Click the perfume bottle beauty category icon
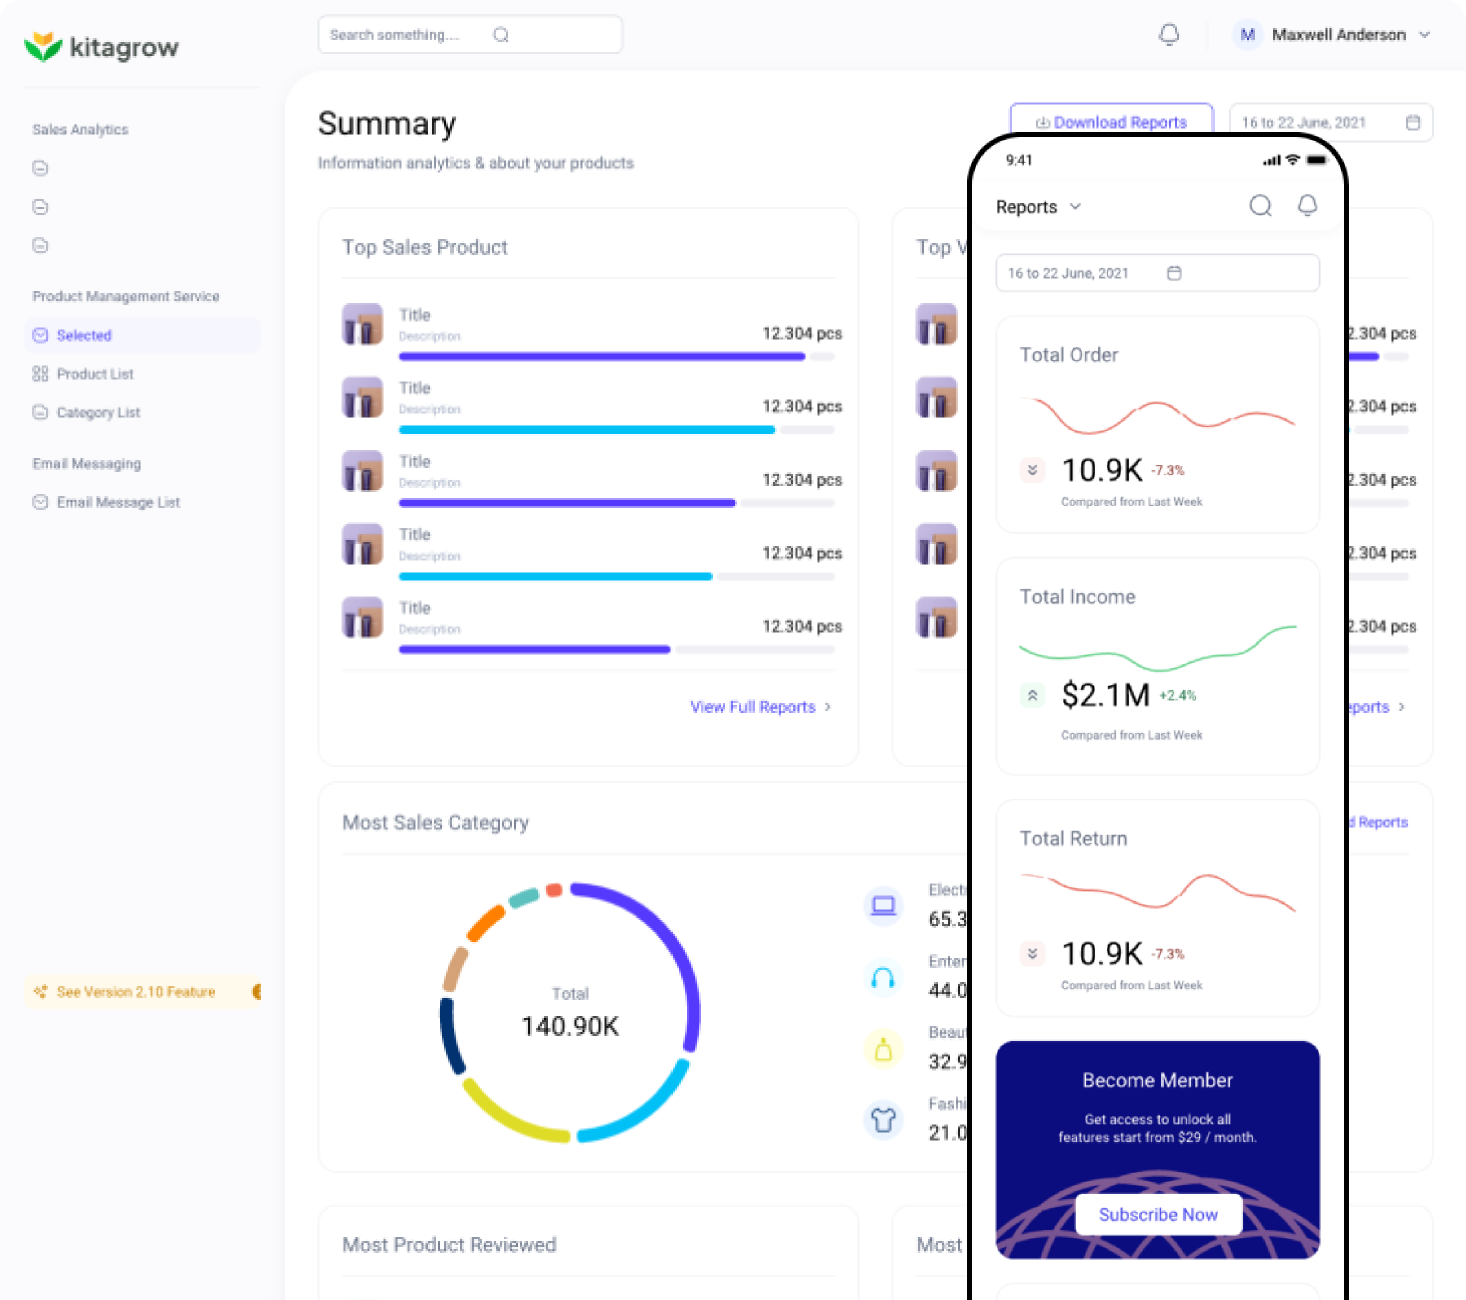Image resolution: width=1466 pixels, height=1300 pixels. [883, 1049]
